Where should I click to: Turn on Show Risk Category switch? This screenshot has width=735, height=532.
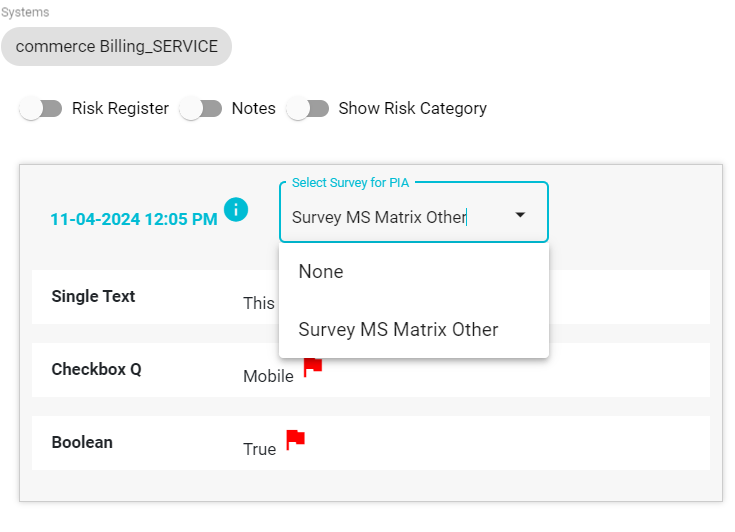308,108
